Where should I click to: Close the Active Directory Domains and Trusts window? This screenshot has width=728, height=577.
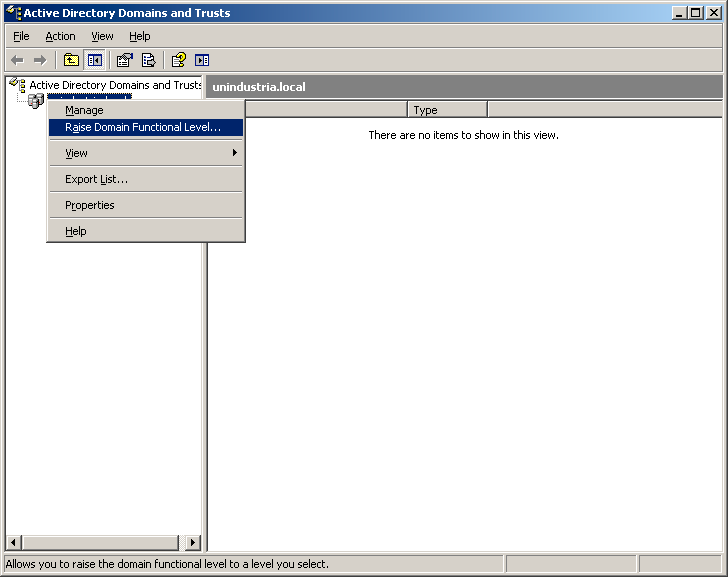[714, 13]
